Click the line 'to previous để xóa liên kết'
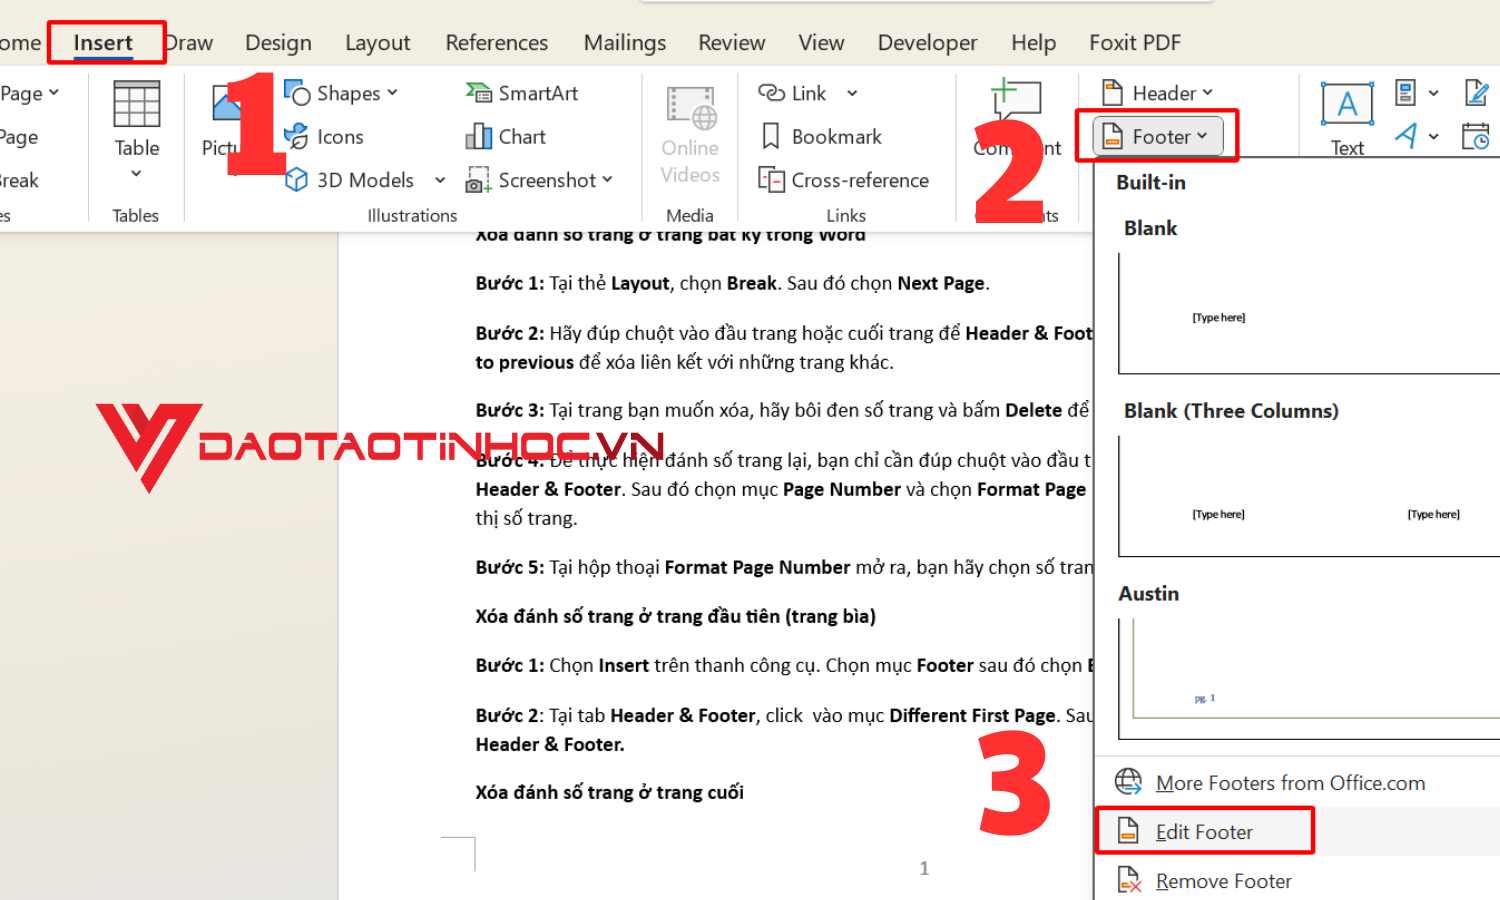 [x=685, y=362]
